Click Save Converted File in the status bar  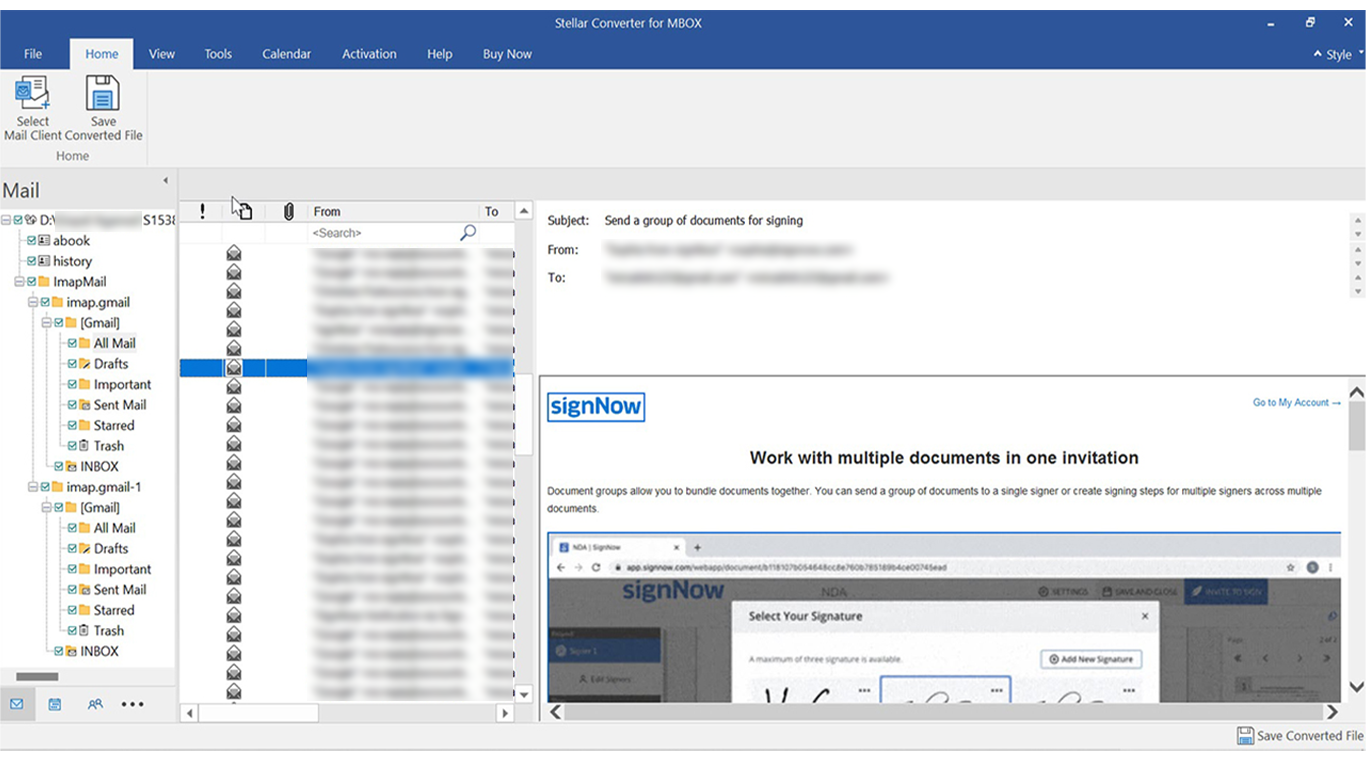point(1300,736)
